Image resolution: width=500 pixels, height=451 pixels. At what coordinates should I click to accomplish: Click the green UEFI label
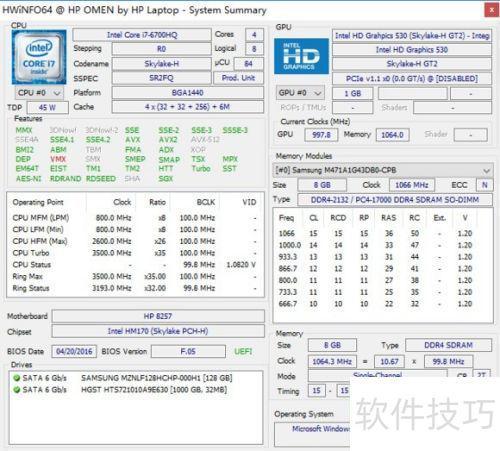(243, 351)
